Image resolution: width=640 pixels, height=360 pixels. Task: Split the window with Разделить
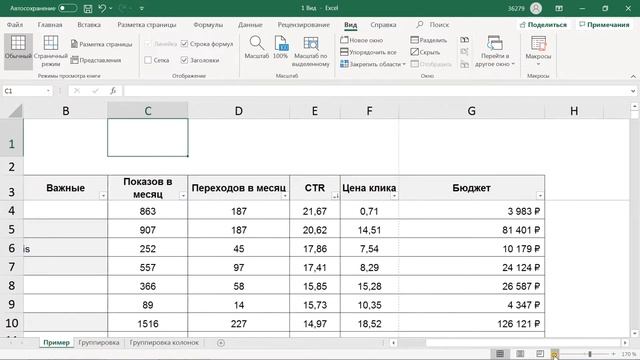(x=429, y=40)
